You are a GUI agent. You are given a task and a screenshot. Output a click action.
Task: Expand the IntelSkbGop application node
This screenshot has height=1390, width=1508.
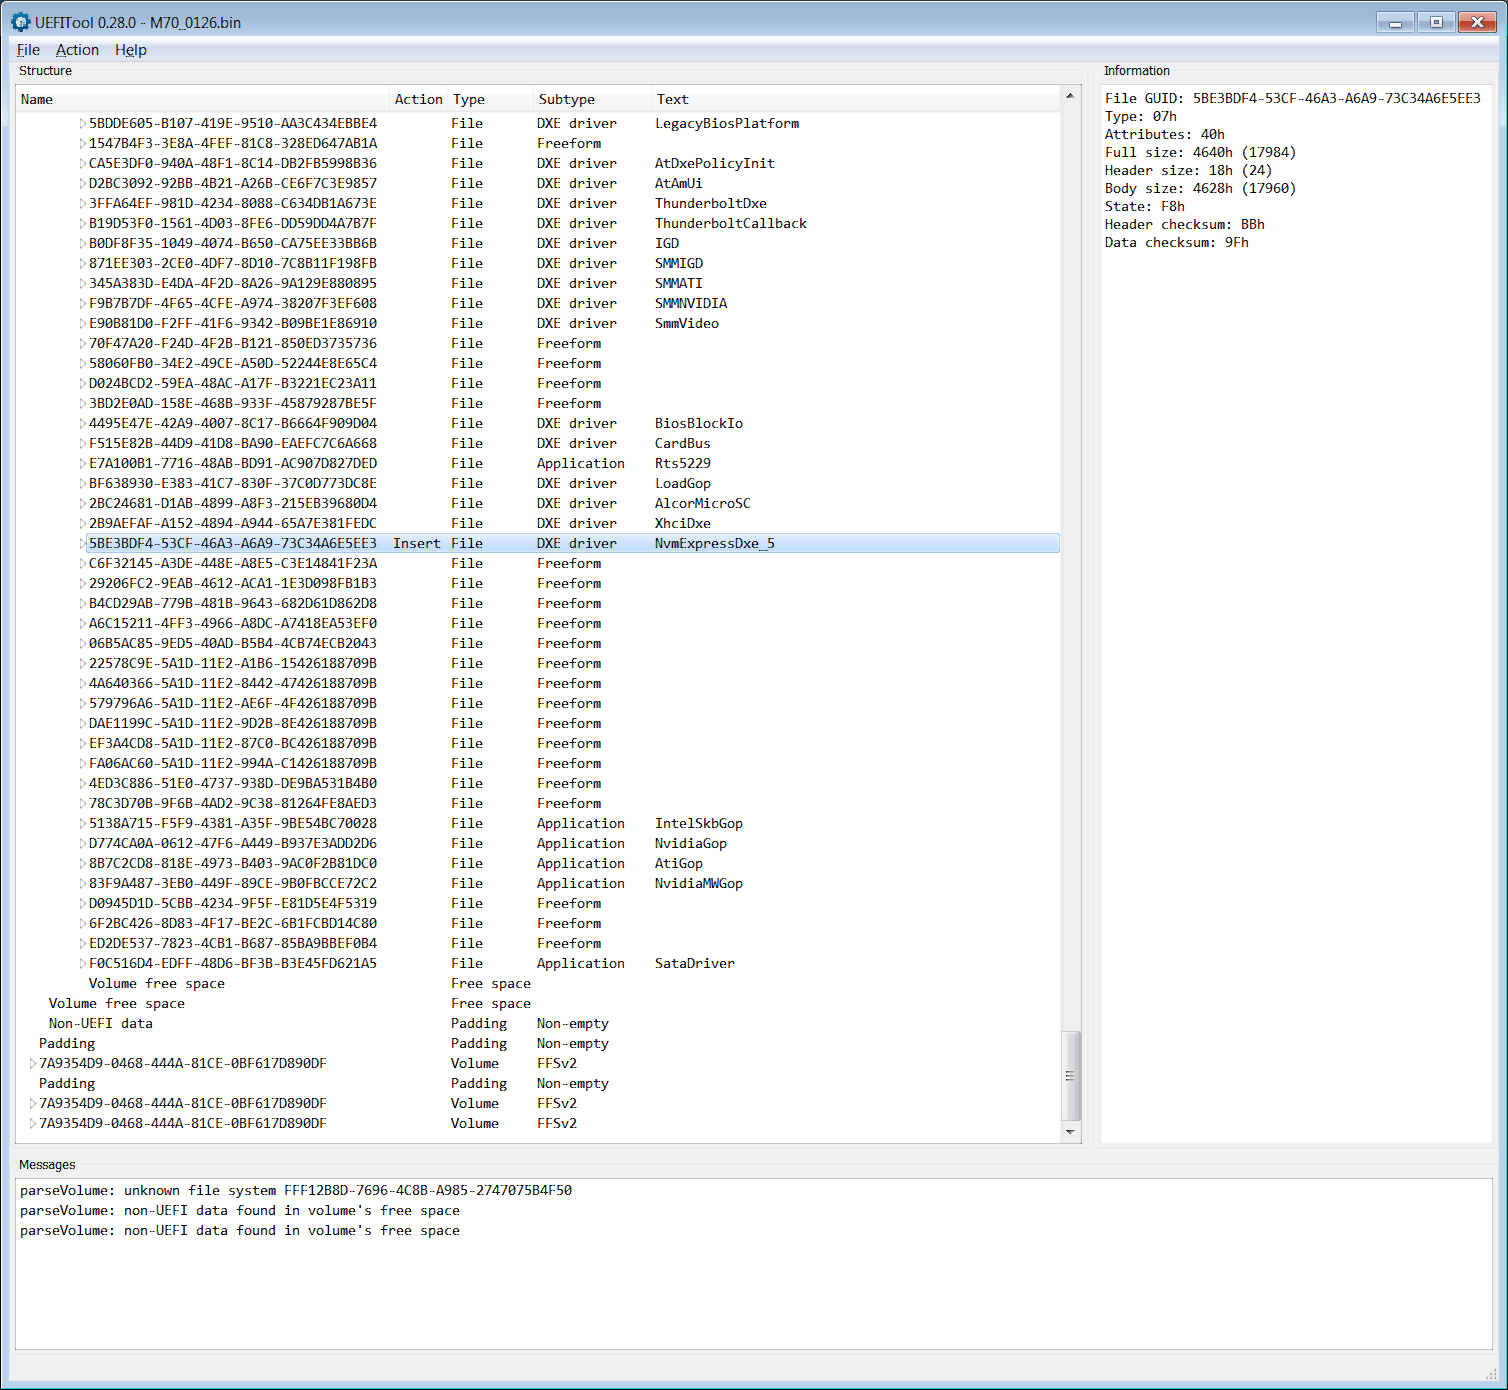tap(82, 824)
